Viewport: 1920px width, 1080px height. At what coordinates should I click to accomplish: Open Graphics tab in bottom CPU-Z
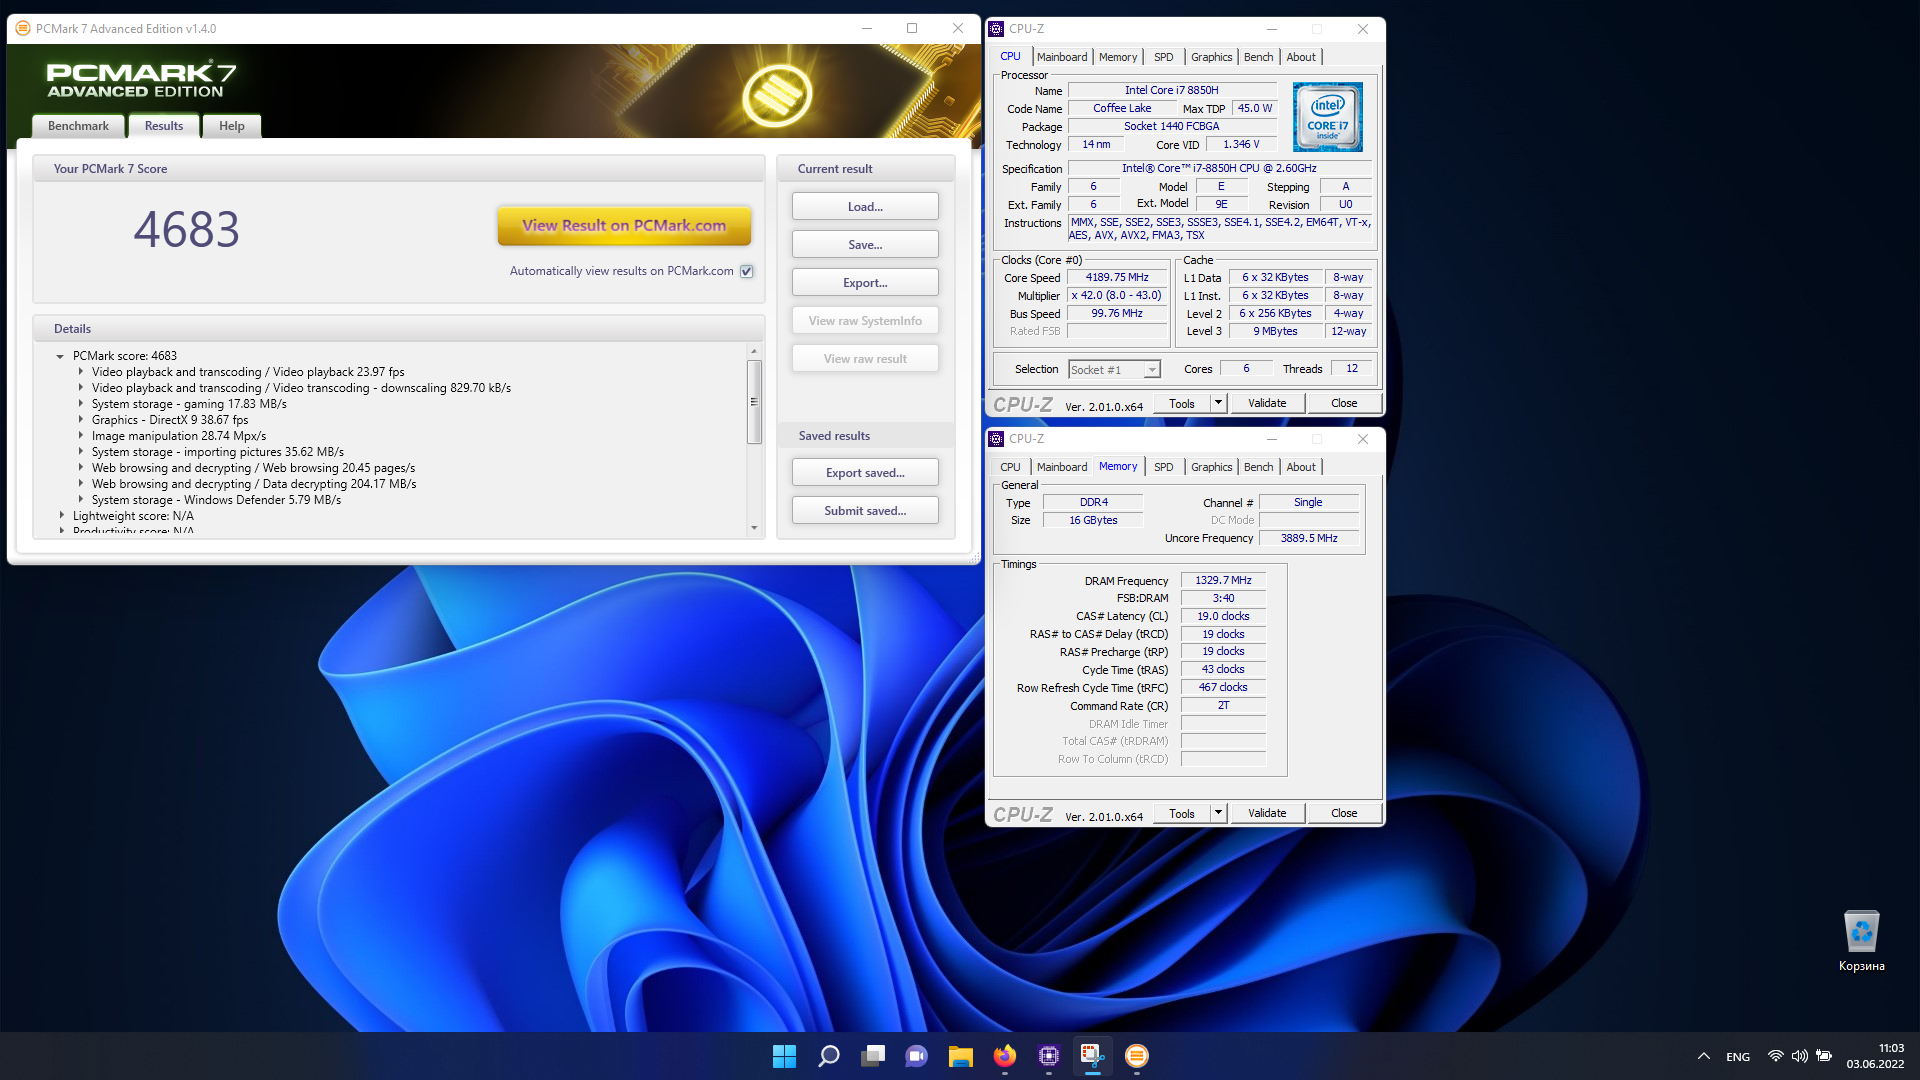pyautogui.click(x=1211, y=467)
